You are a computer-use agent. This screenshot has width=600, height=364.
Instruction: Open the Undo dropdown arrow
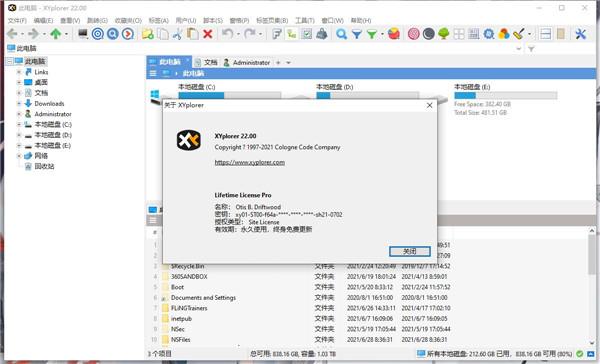[238, 34]
